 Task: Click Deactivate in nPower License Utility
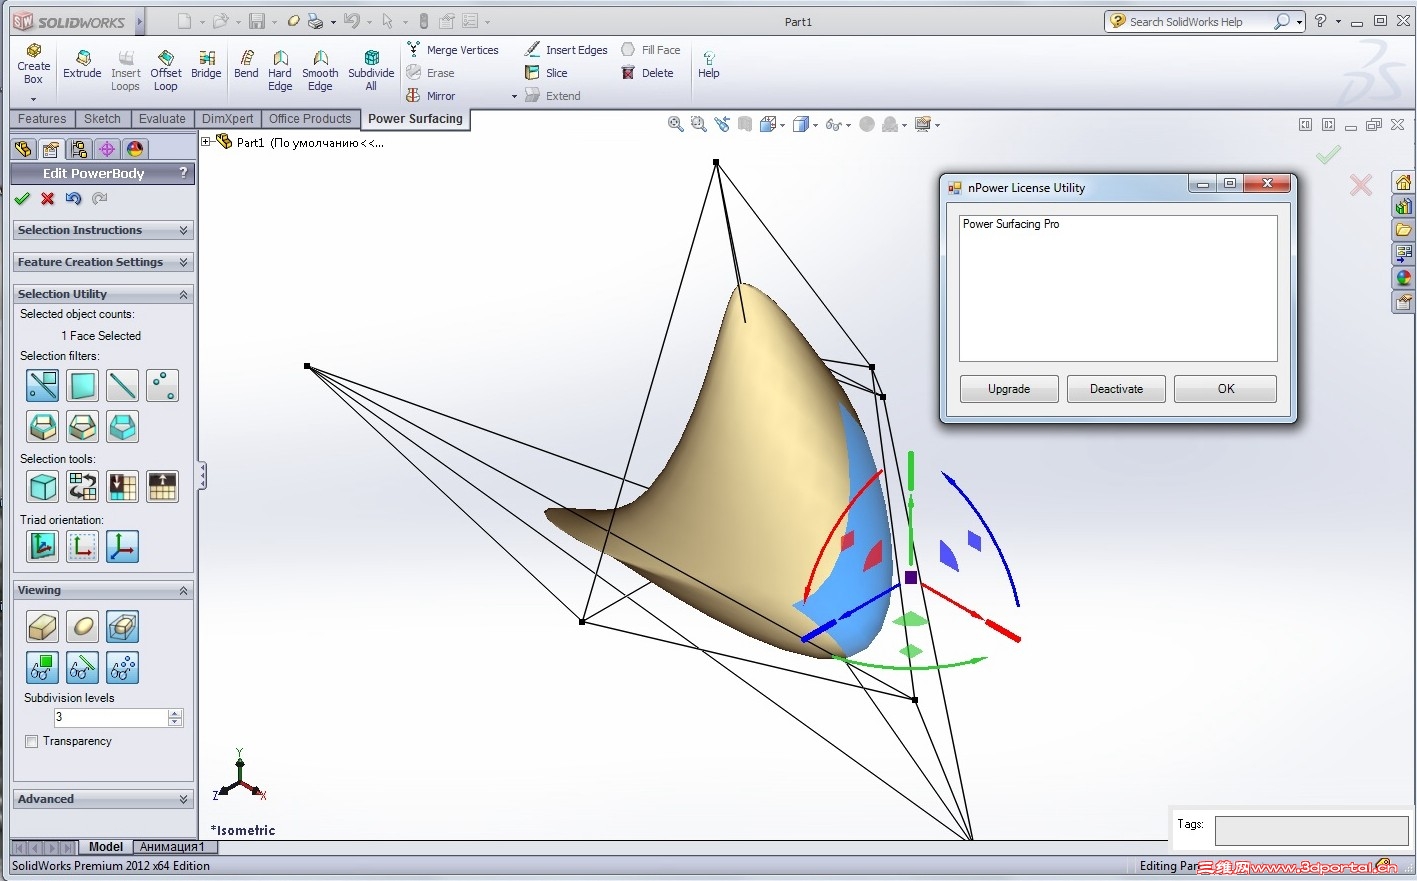(x=1116, y=389)
